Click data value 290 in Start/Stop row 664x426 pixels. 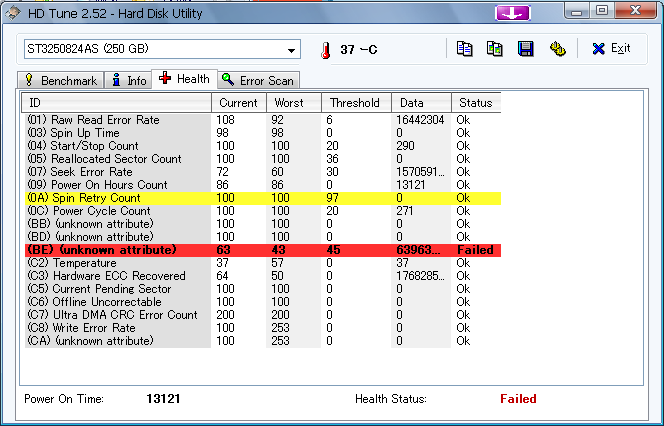(405, 146)
